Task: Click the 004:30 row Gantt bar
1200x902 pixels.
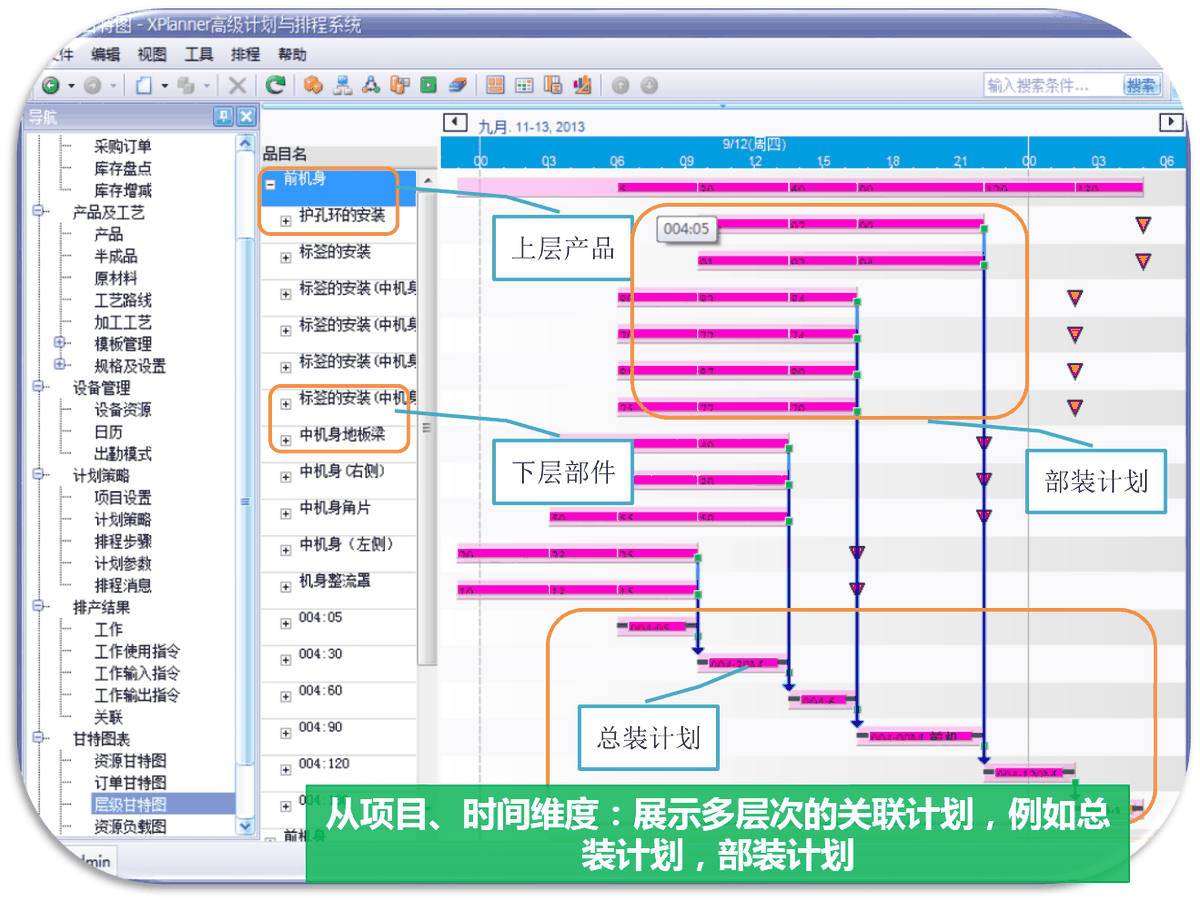Action: point(742,662)
